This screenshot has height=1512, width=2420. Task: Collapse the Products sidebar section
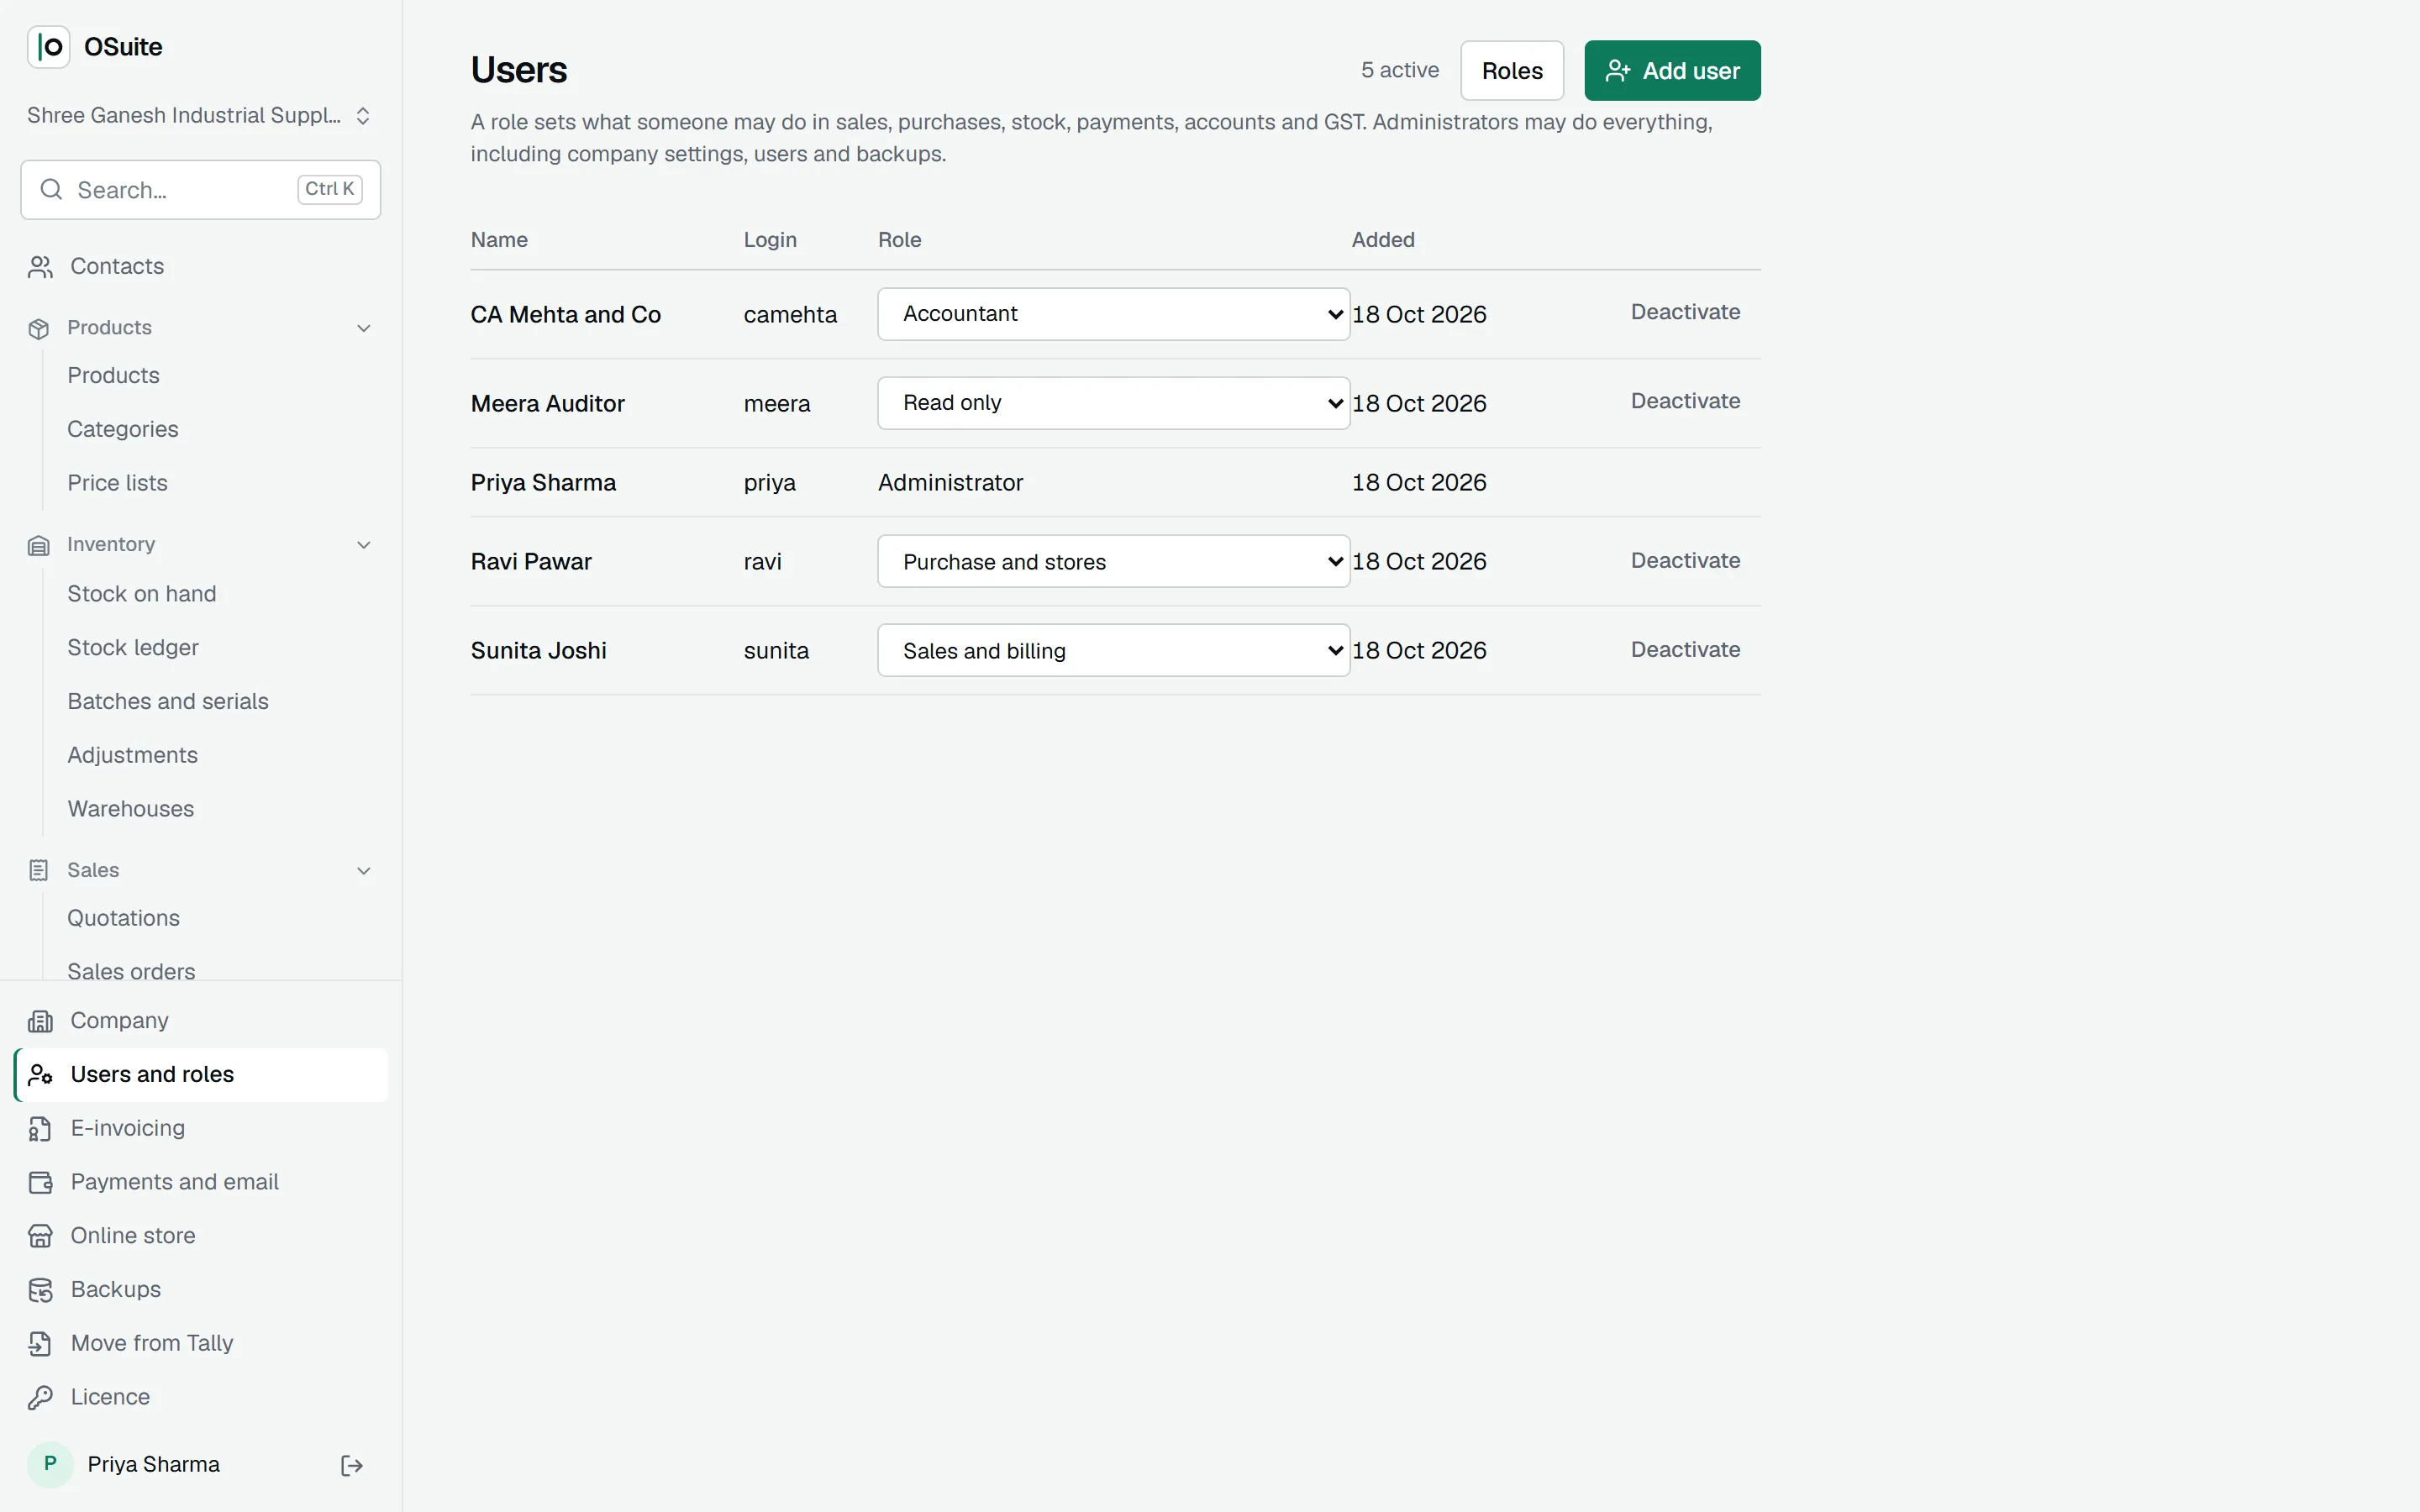tap(364, 328)
